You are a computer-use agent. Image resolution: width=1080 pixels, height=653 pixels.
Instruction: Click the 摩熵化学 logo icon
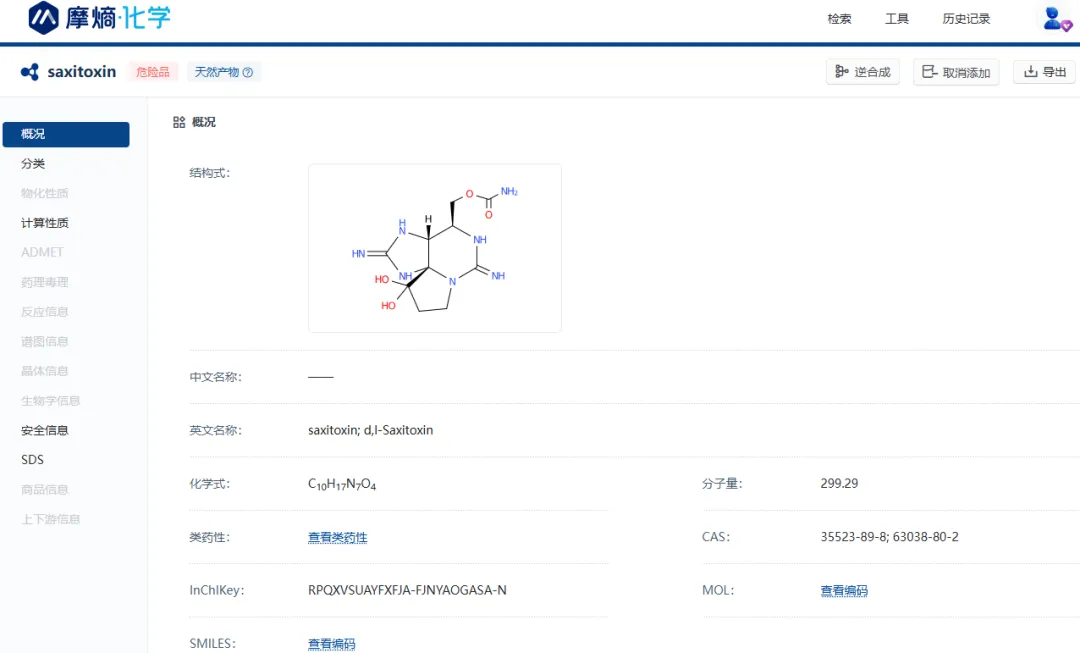pos(43,18)
